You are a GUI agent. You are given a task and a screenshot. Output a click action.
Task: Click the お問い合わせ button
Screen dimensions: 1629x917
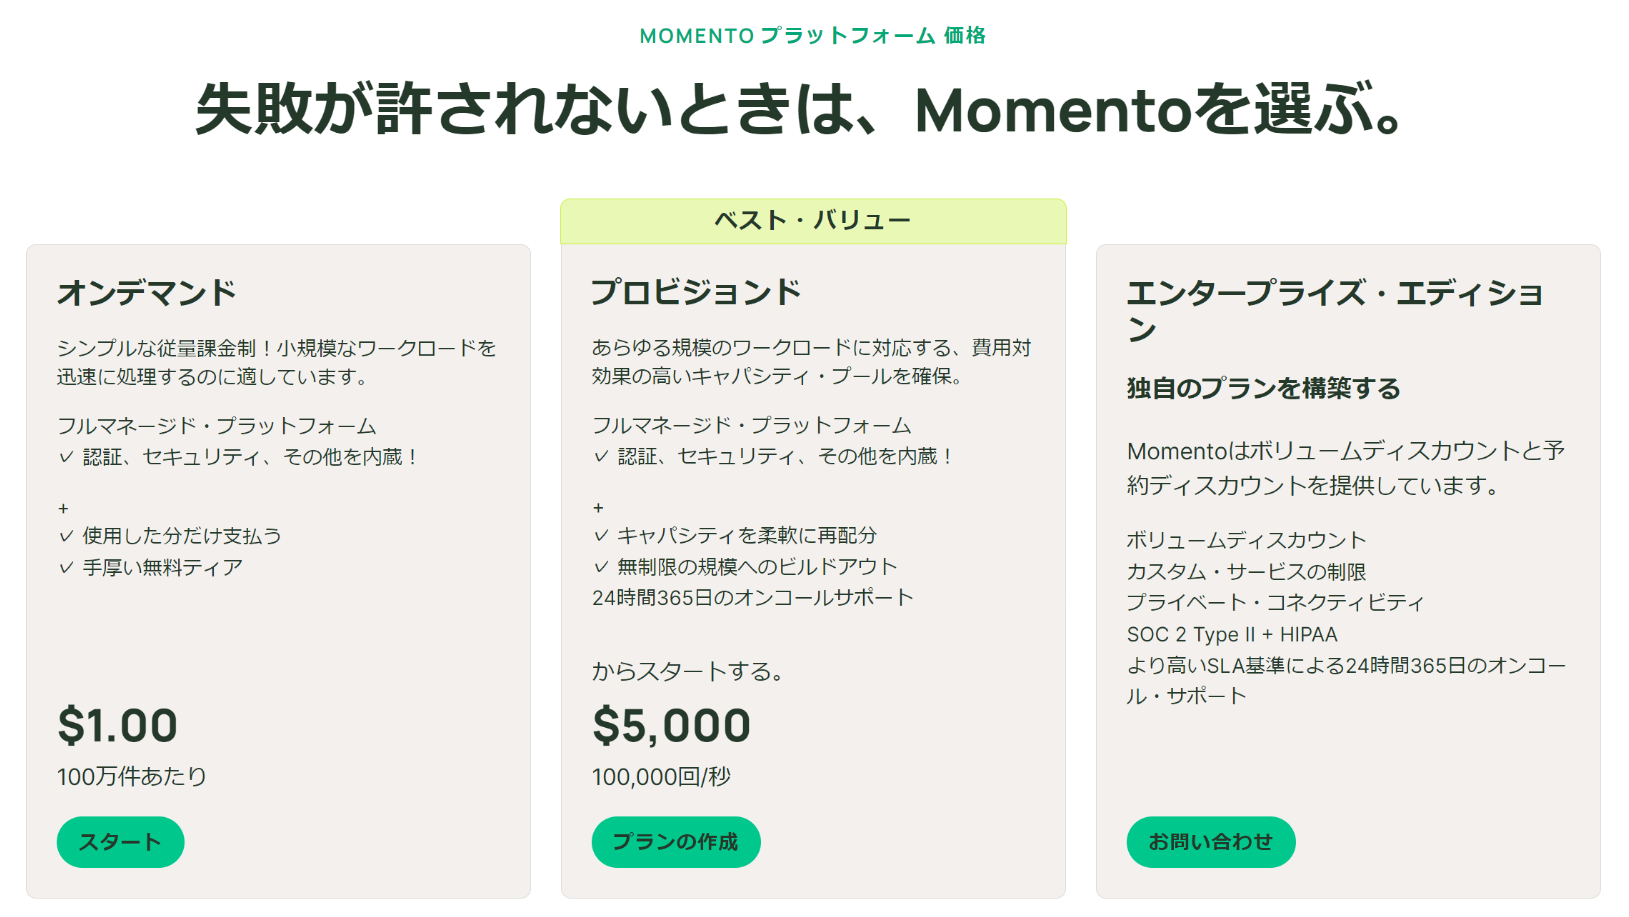[1211, 842]
